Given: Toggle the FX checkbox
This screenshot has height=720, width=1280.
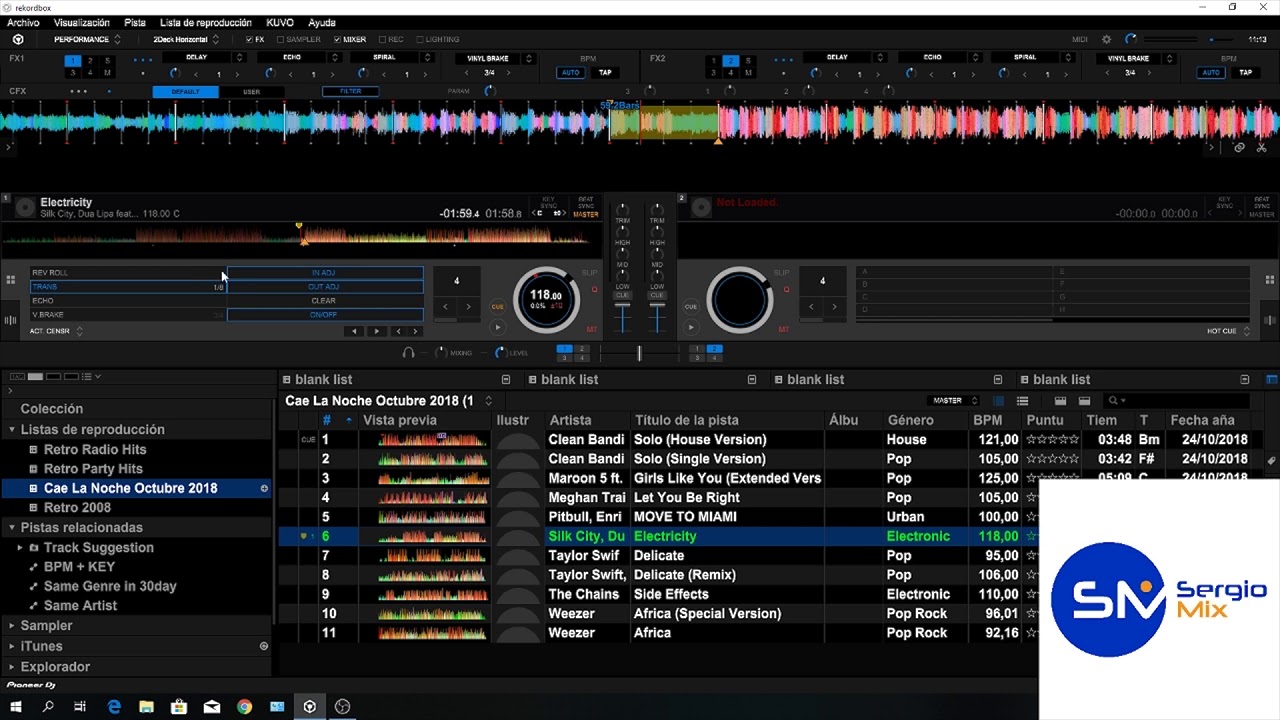Looking at the screenshot, I should tap(249, 40).
